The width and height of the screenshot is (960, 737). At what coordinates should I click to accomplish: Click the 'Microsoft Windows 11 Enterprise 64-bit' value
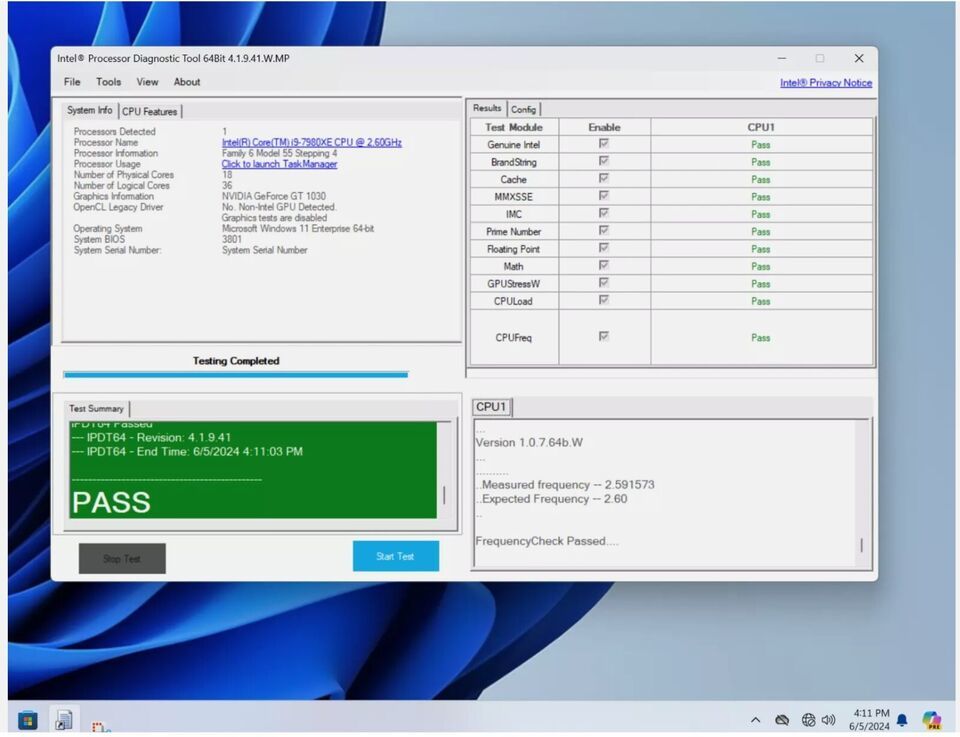(x=298, y=229)
